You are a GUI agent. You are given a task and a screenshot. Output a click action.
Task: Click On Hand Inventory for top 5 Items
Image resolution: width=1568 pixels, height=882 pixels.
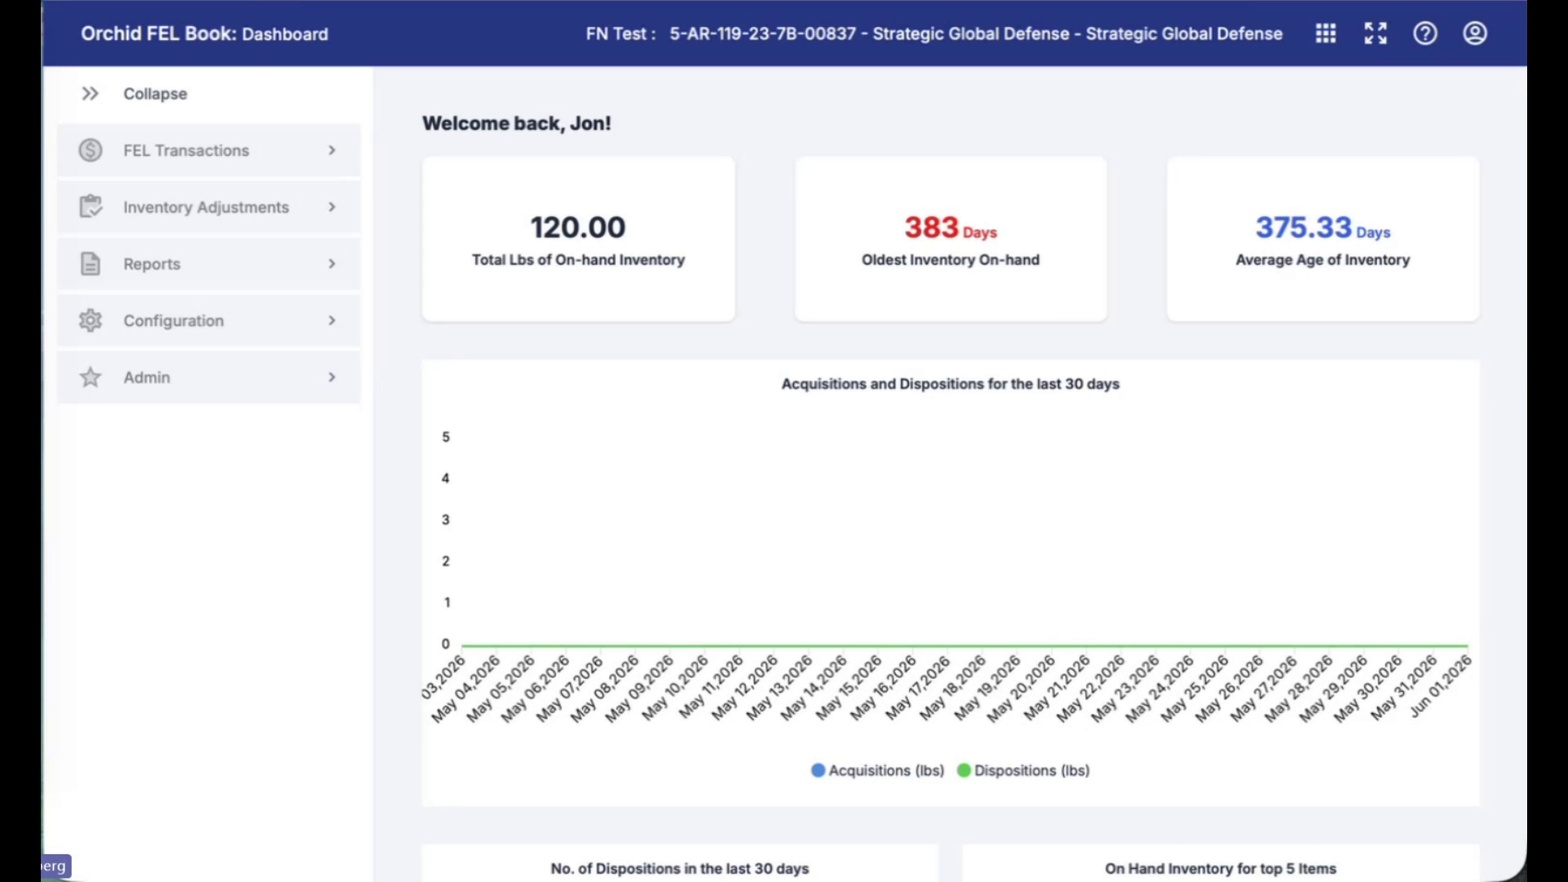pos(1220,868)
